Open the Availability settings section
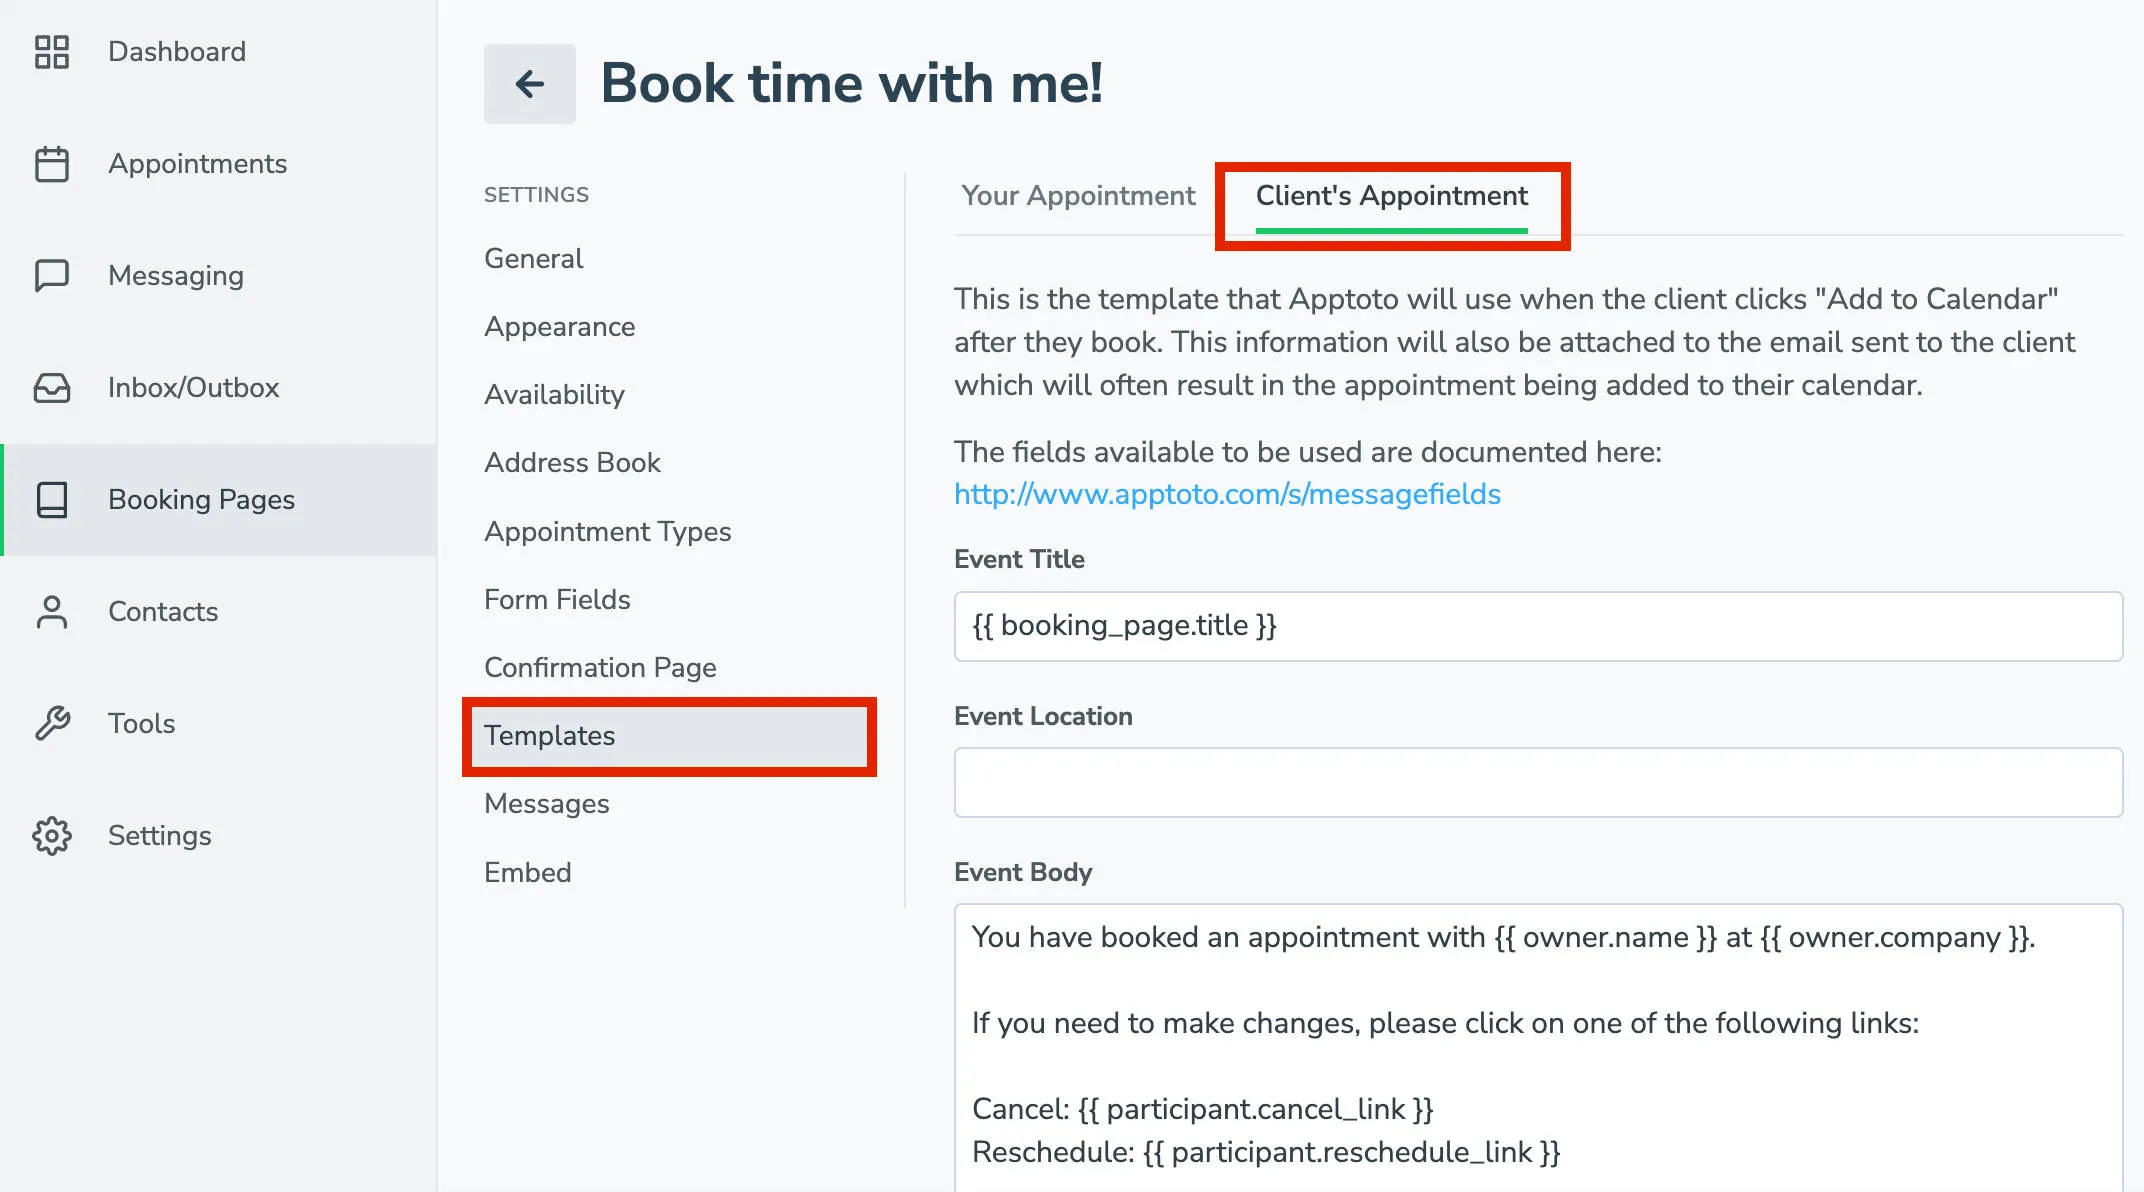Screen dimensions: 2144x1192 coord(554,394)
